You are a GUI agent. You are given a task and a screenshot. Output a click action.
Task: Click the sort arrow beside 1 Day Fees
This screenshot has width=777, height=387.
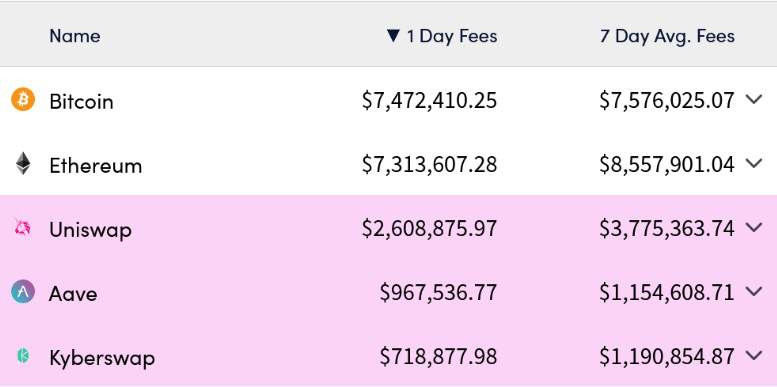pyautogui.click(x=393, y=35)
